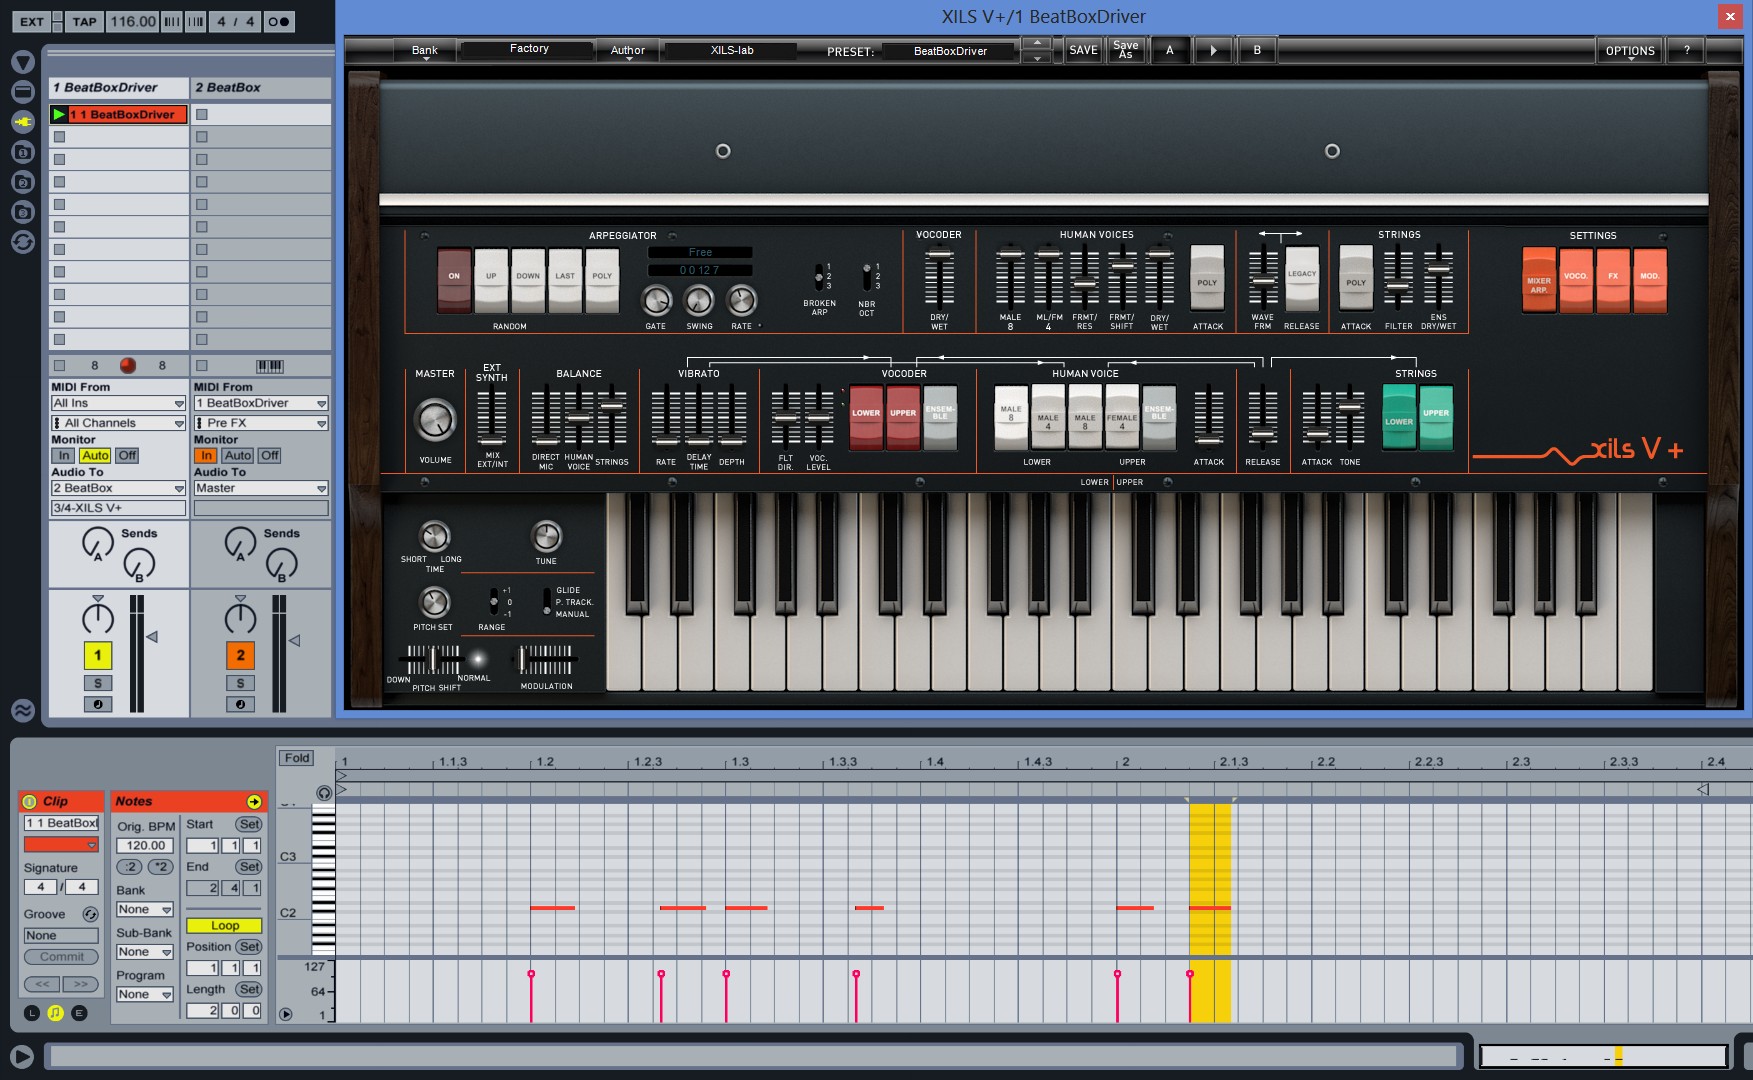This screenshot has height=1080, width=1753.
Task: Click the envelope/automation icon at left edge
Action: [x=22, y=710]
